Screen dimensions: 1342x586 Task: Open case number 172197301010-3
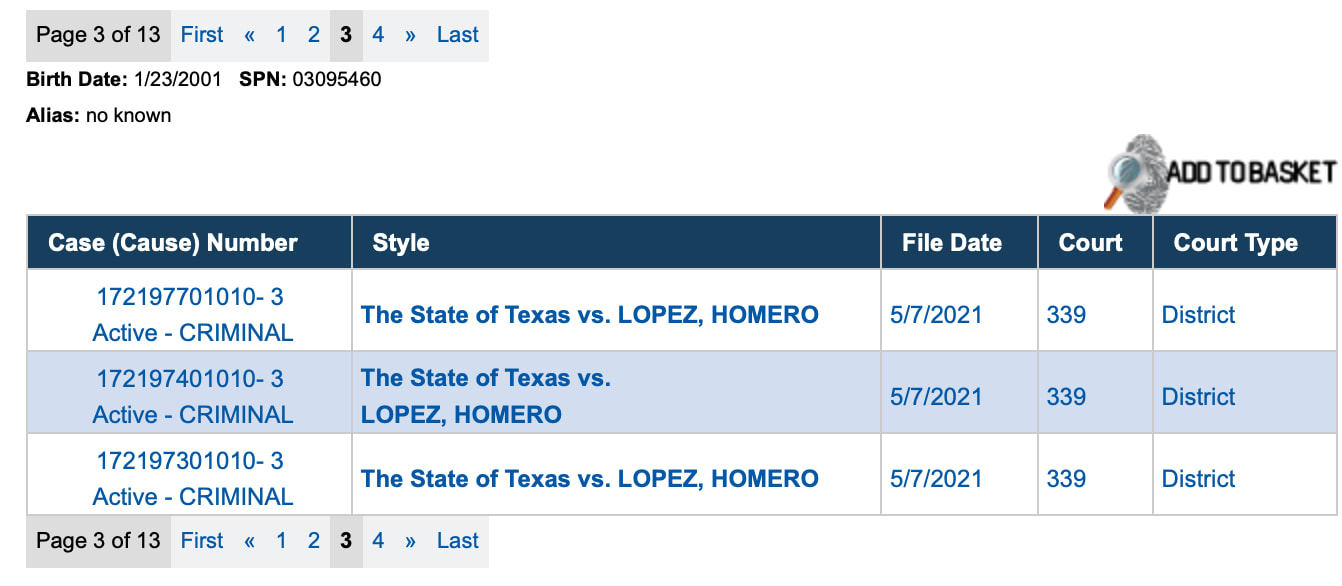point(190,461)
